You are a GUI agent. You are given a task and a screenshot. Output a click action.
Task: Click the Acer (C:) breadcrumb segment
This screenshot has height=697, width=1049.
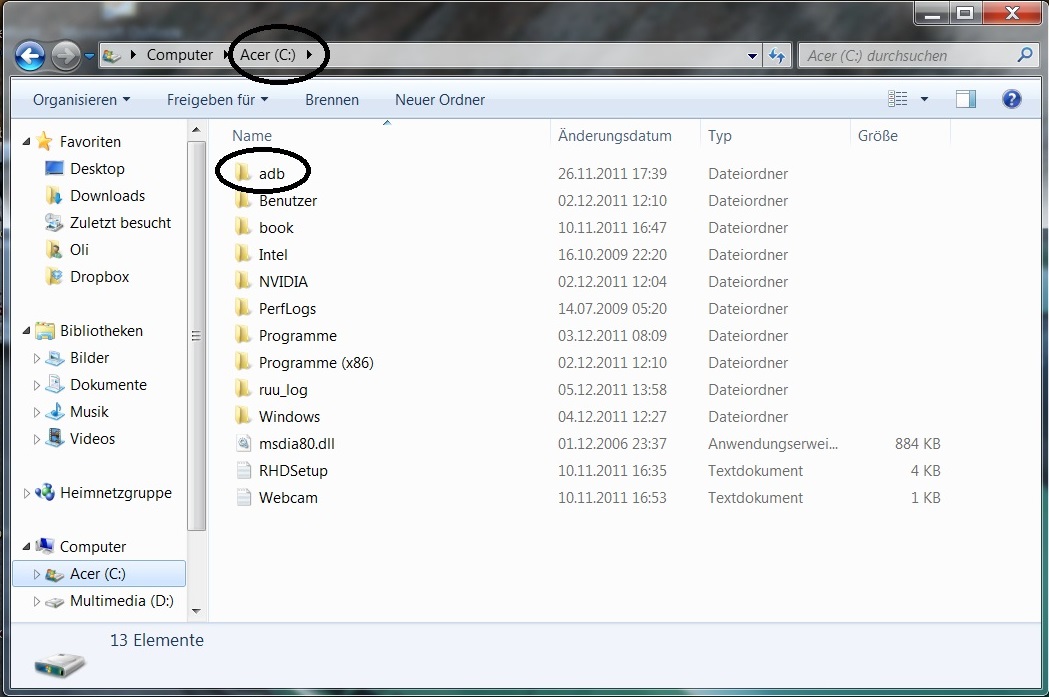pyautogui.click(x=268, y=55)
